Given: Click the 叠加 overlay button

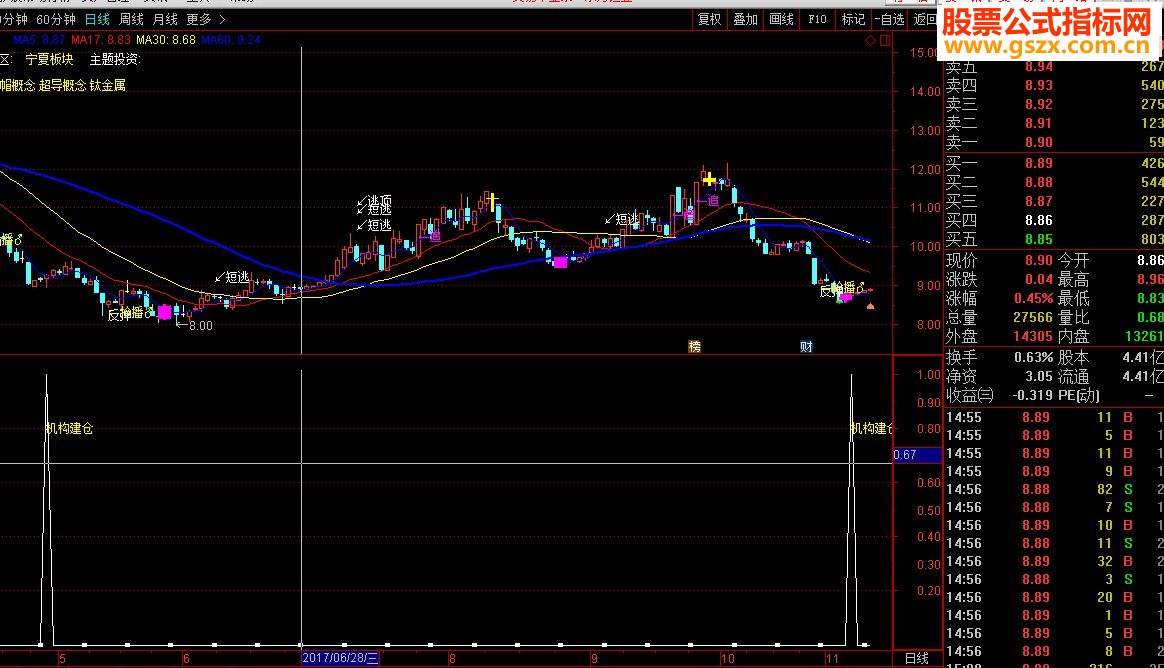Looking at the screenshot, I should pos(745,19).
